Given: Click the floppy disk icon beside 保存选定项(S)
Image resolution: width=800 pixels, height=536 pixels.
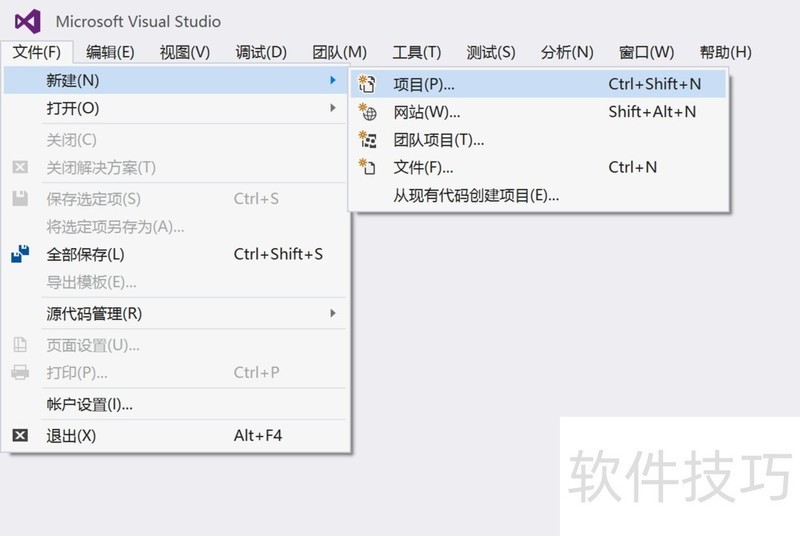Looking at the screenshot, I should (x=20, y=198).
